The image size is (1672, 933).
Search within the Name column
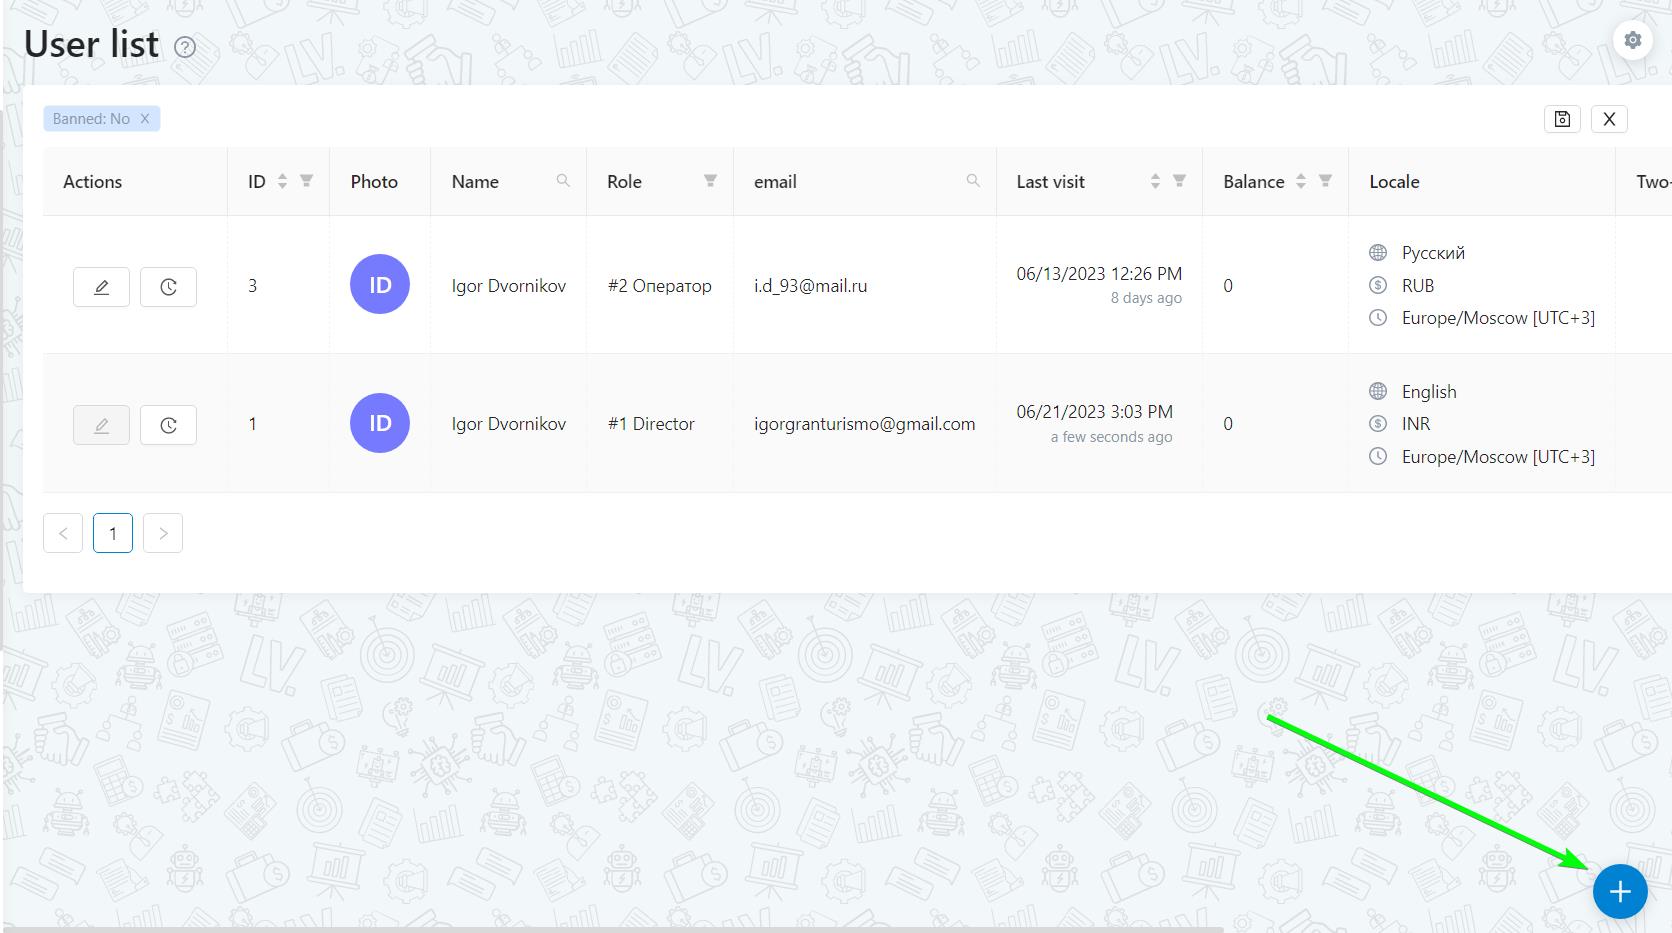[x=563, y=181]
